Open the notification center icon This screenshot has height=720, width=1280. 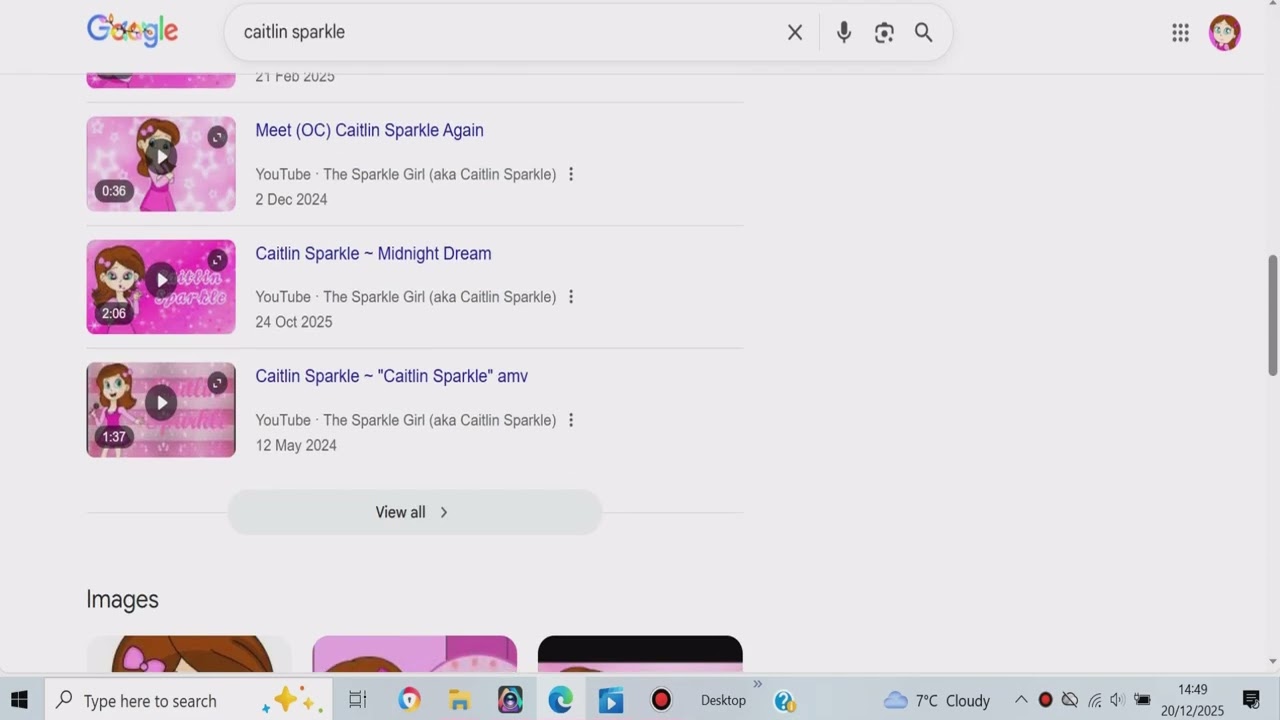click(x=1251, y=700)
